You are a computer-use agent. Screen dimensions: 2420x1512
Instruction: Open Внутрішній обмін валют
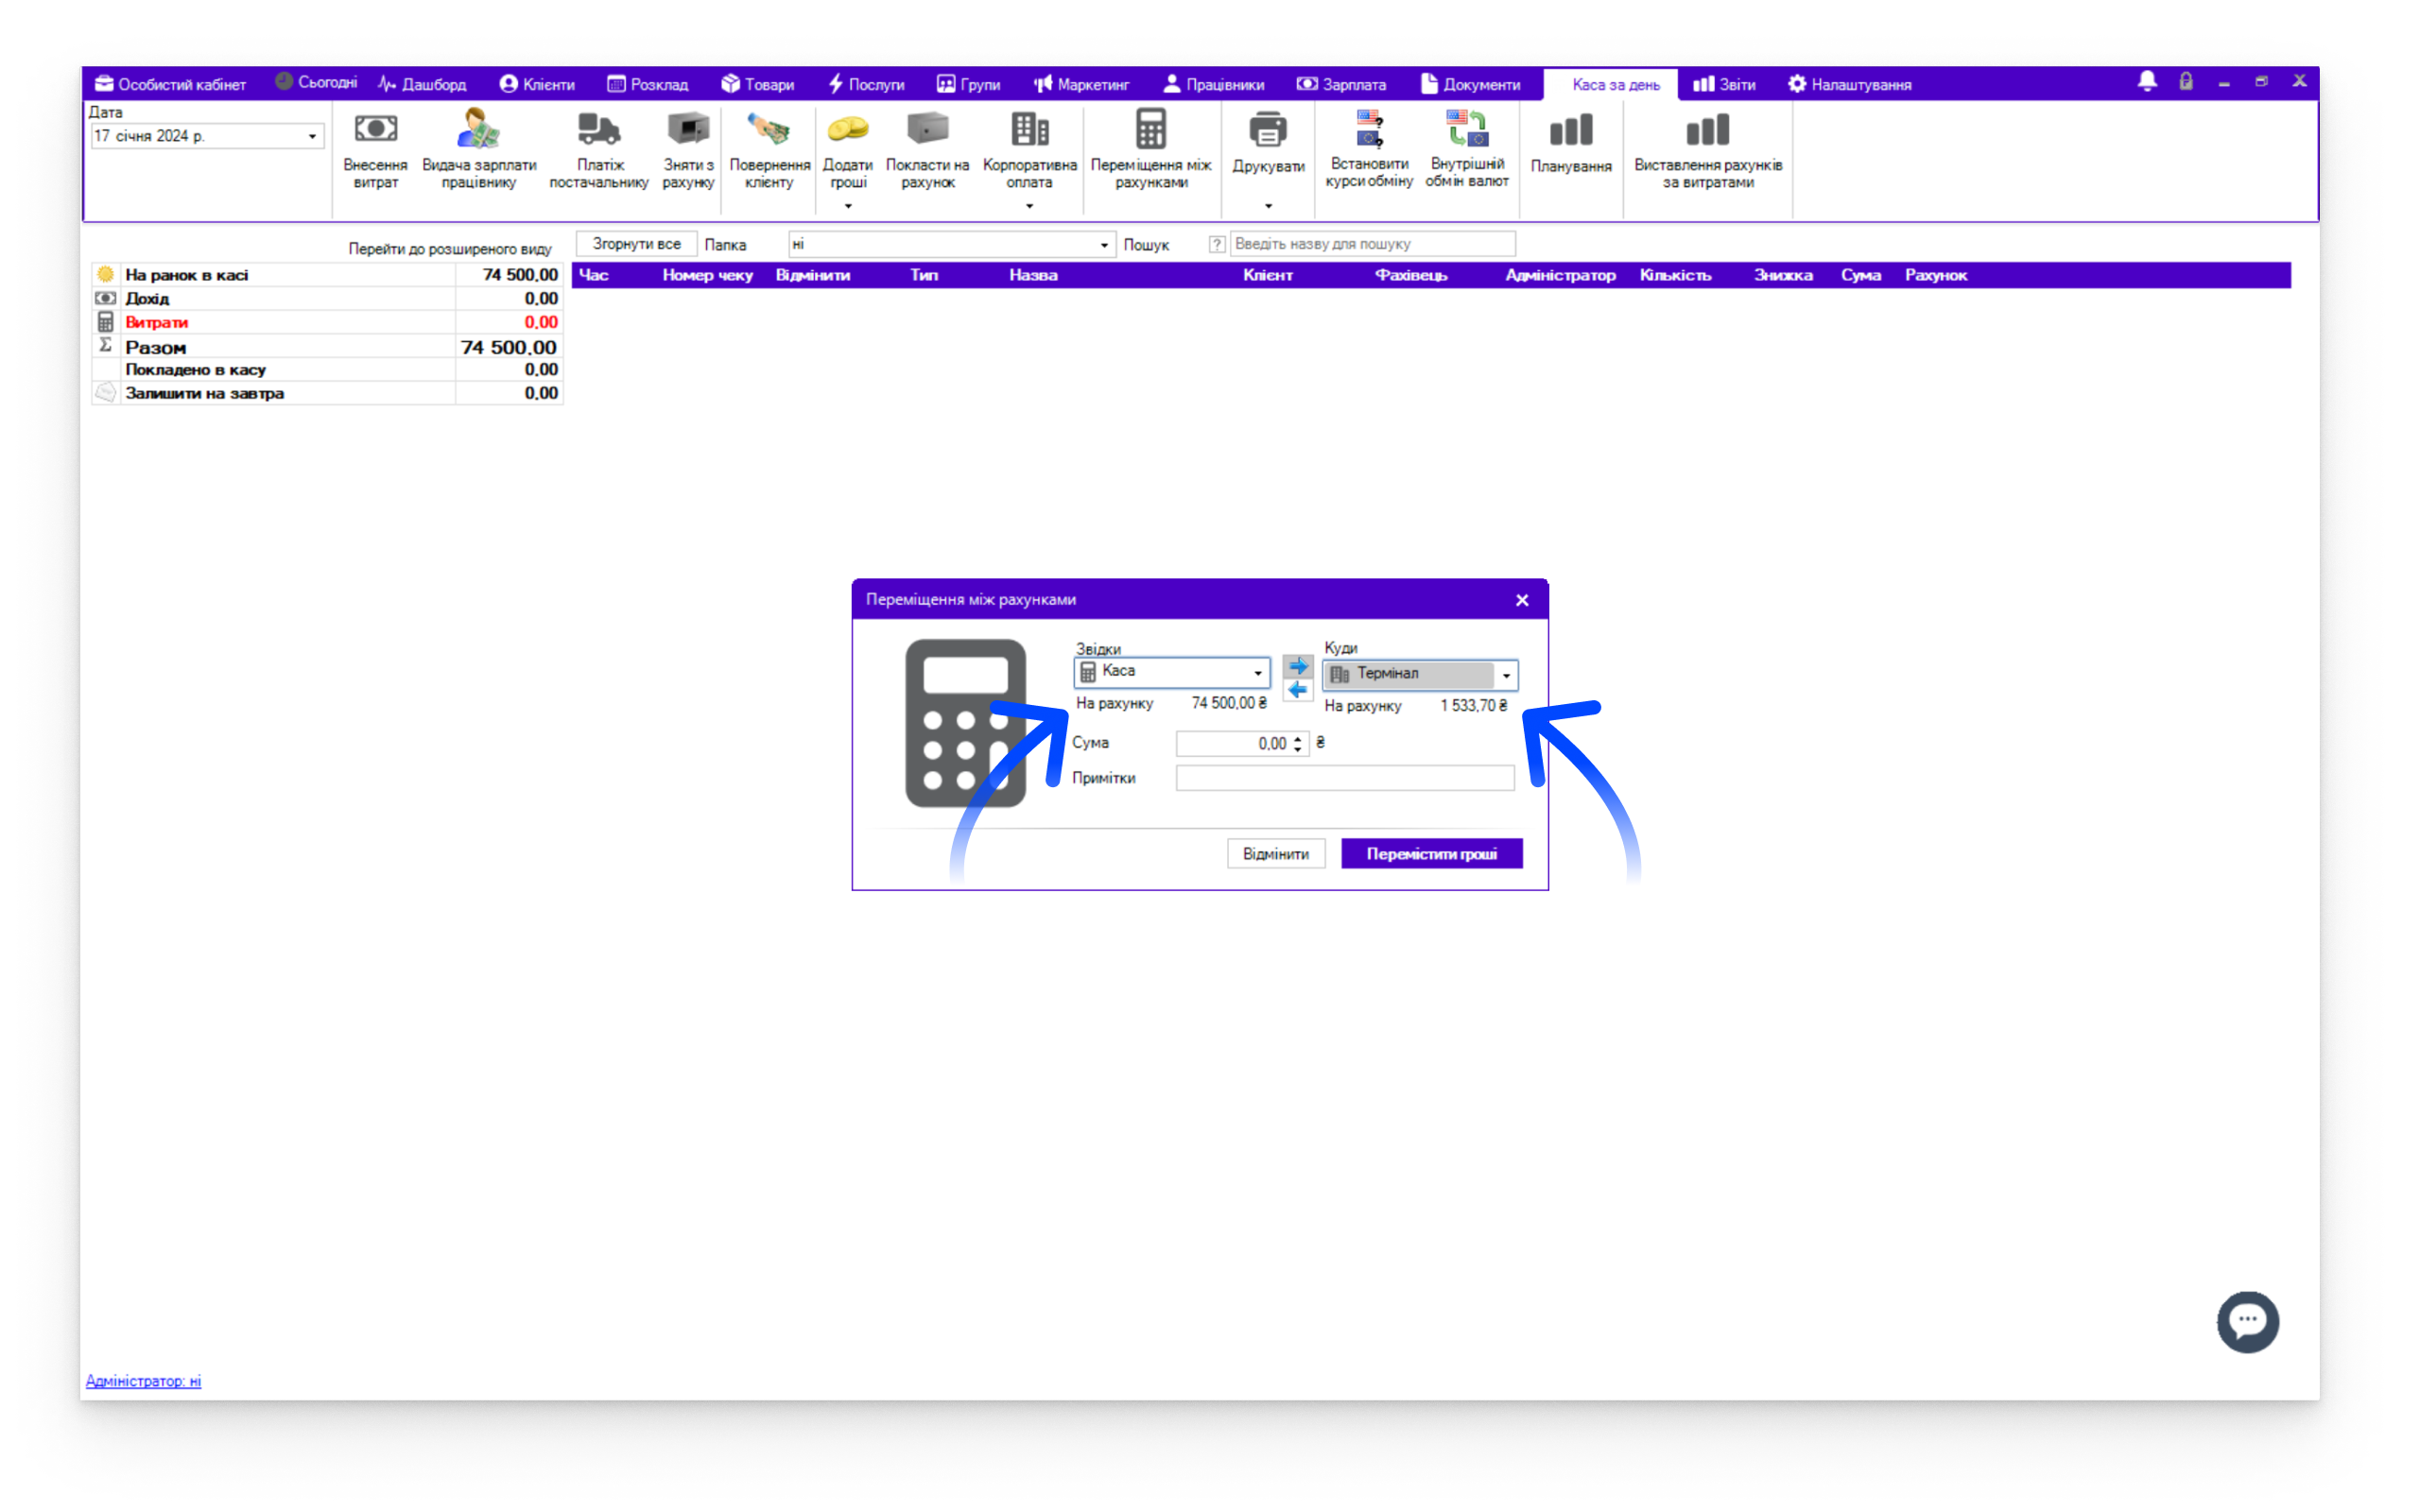[x=1467, y=150]
